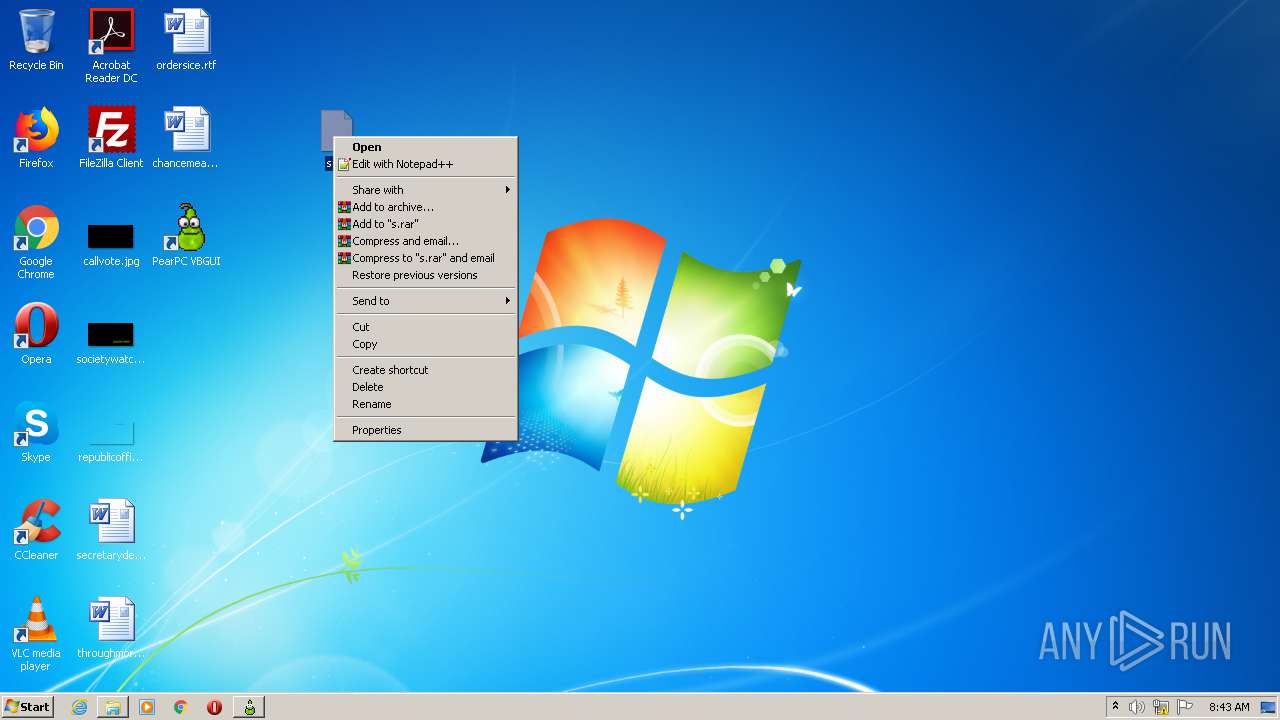Select the VLC media player shortcut
Screen dimensions: 1280x720
point(36,634)
